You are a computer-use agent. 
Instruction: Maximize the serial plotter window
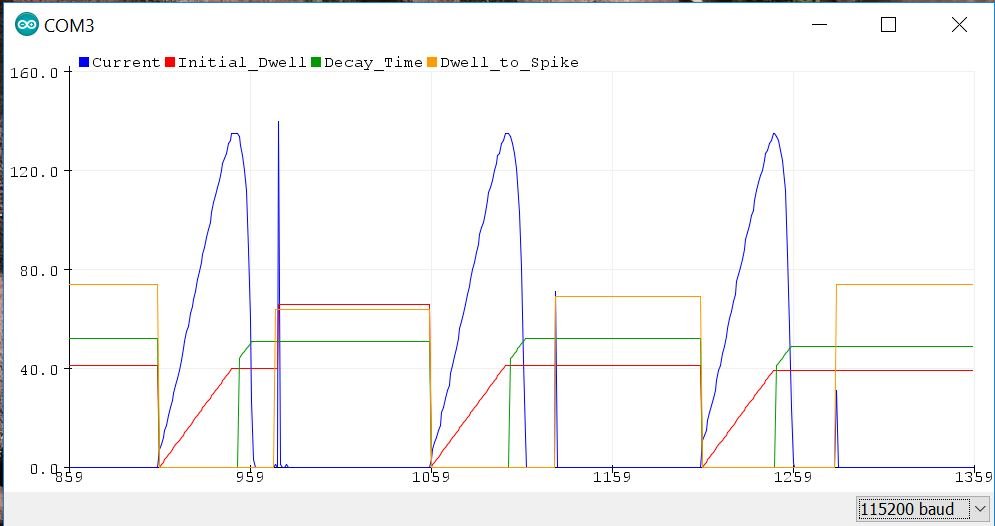click(x=888, y=26)
